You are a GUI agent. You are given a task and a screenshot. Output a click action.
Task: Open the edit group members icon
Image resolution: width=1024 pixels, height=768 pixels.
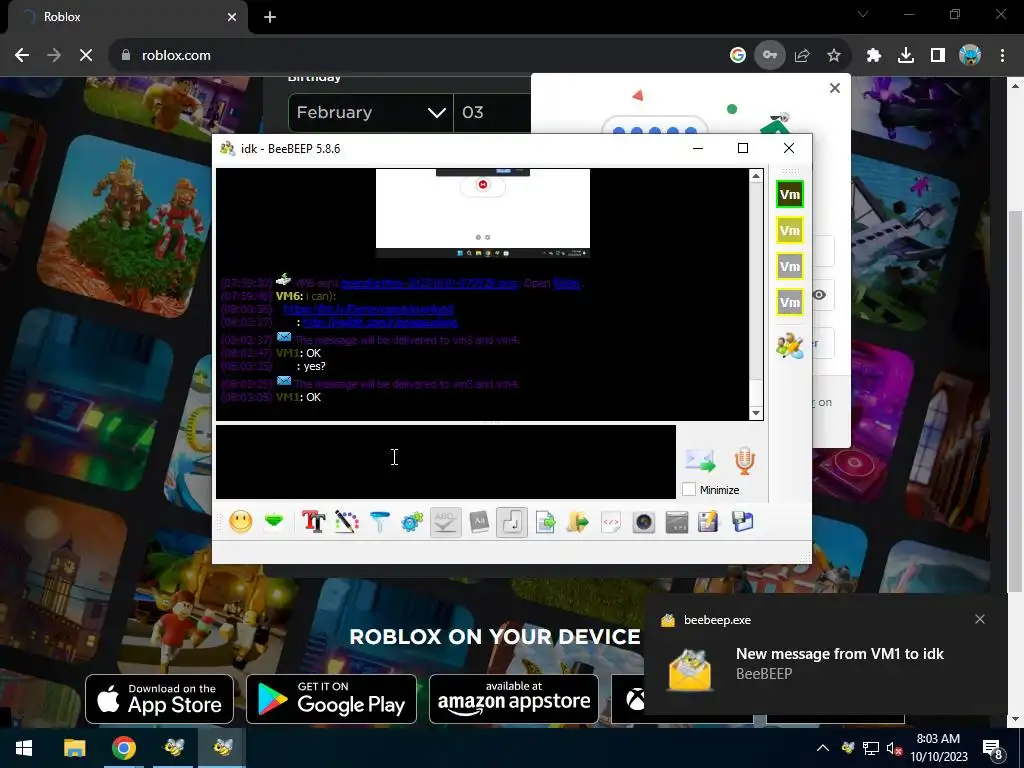(790, 345)
